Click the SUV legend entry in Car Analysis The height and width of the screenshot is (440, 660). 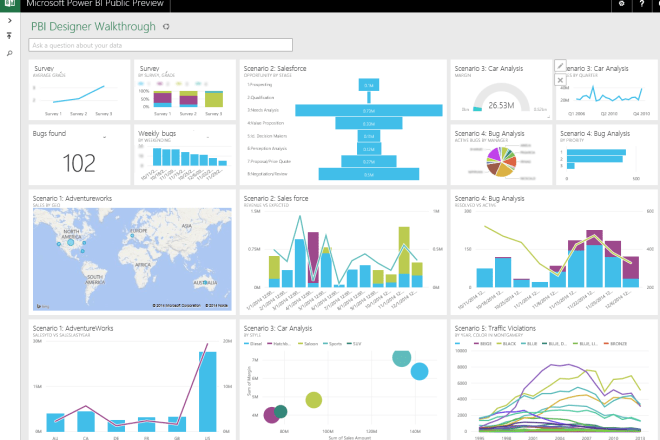(354, 344)
